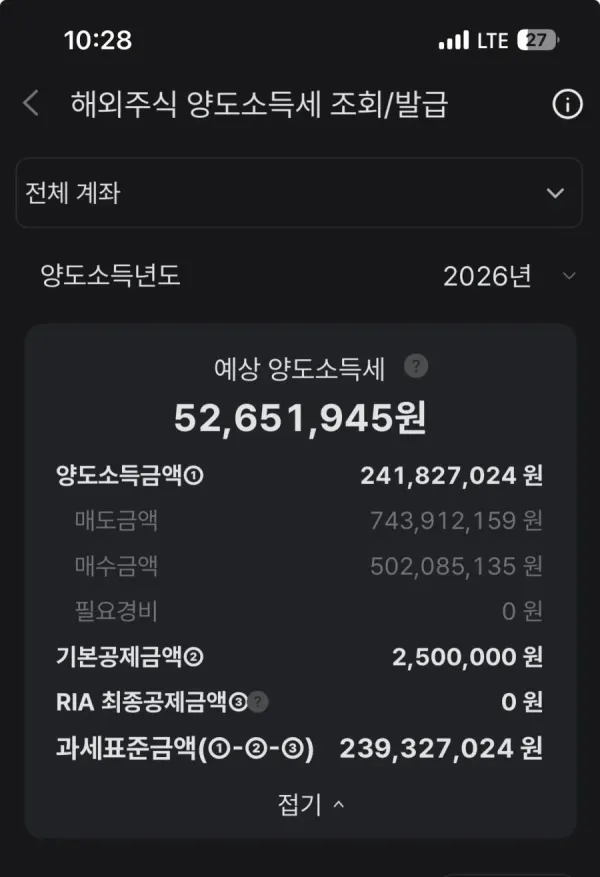Image resolution: width=600 pixels, height=877 pixels.
Task: Tap the 양도소득년도 label
Action: tap(110, 275)
